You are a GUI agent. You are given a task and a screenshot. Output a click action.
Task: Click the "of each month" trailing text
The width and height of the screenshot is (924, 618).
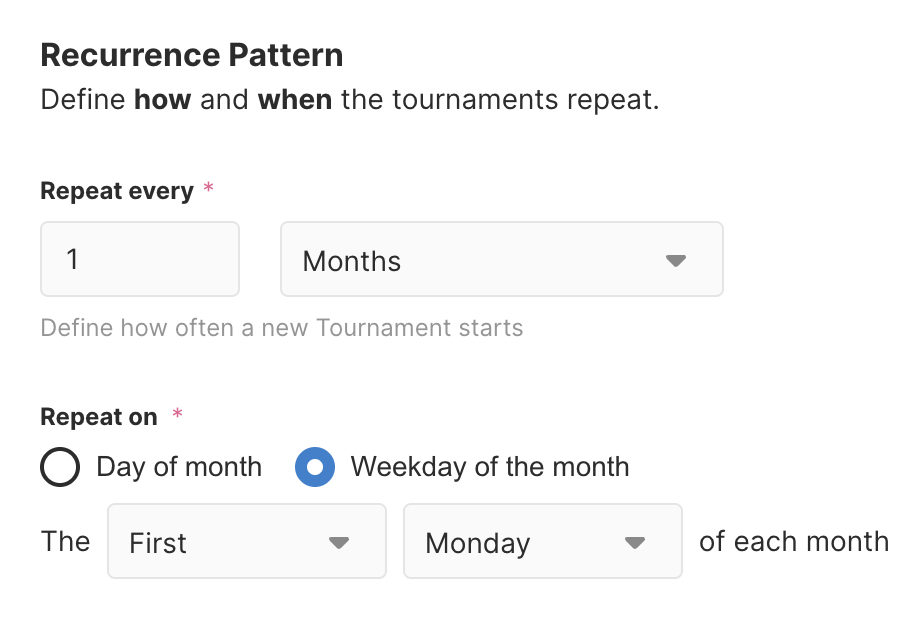pyautogui.click(x=793, y=541)
